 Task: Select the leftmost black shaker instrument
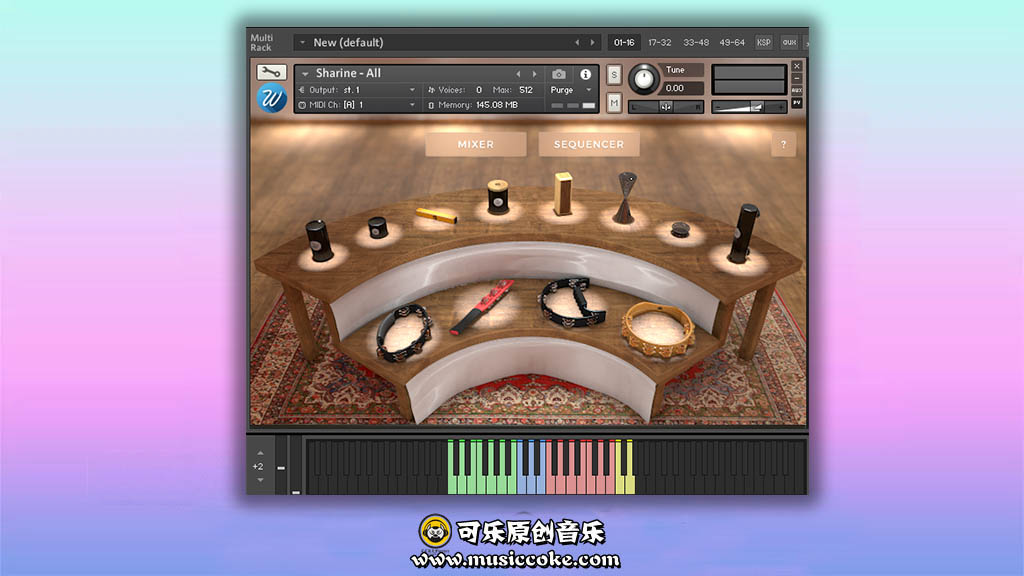click(319, 240)
